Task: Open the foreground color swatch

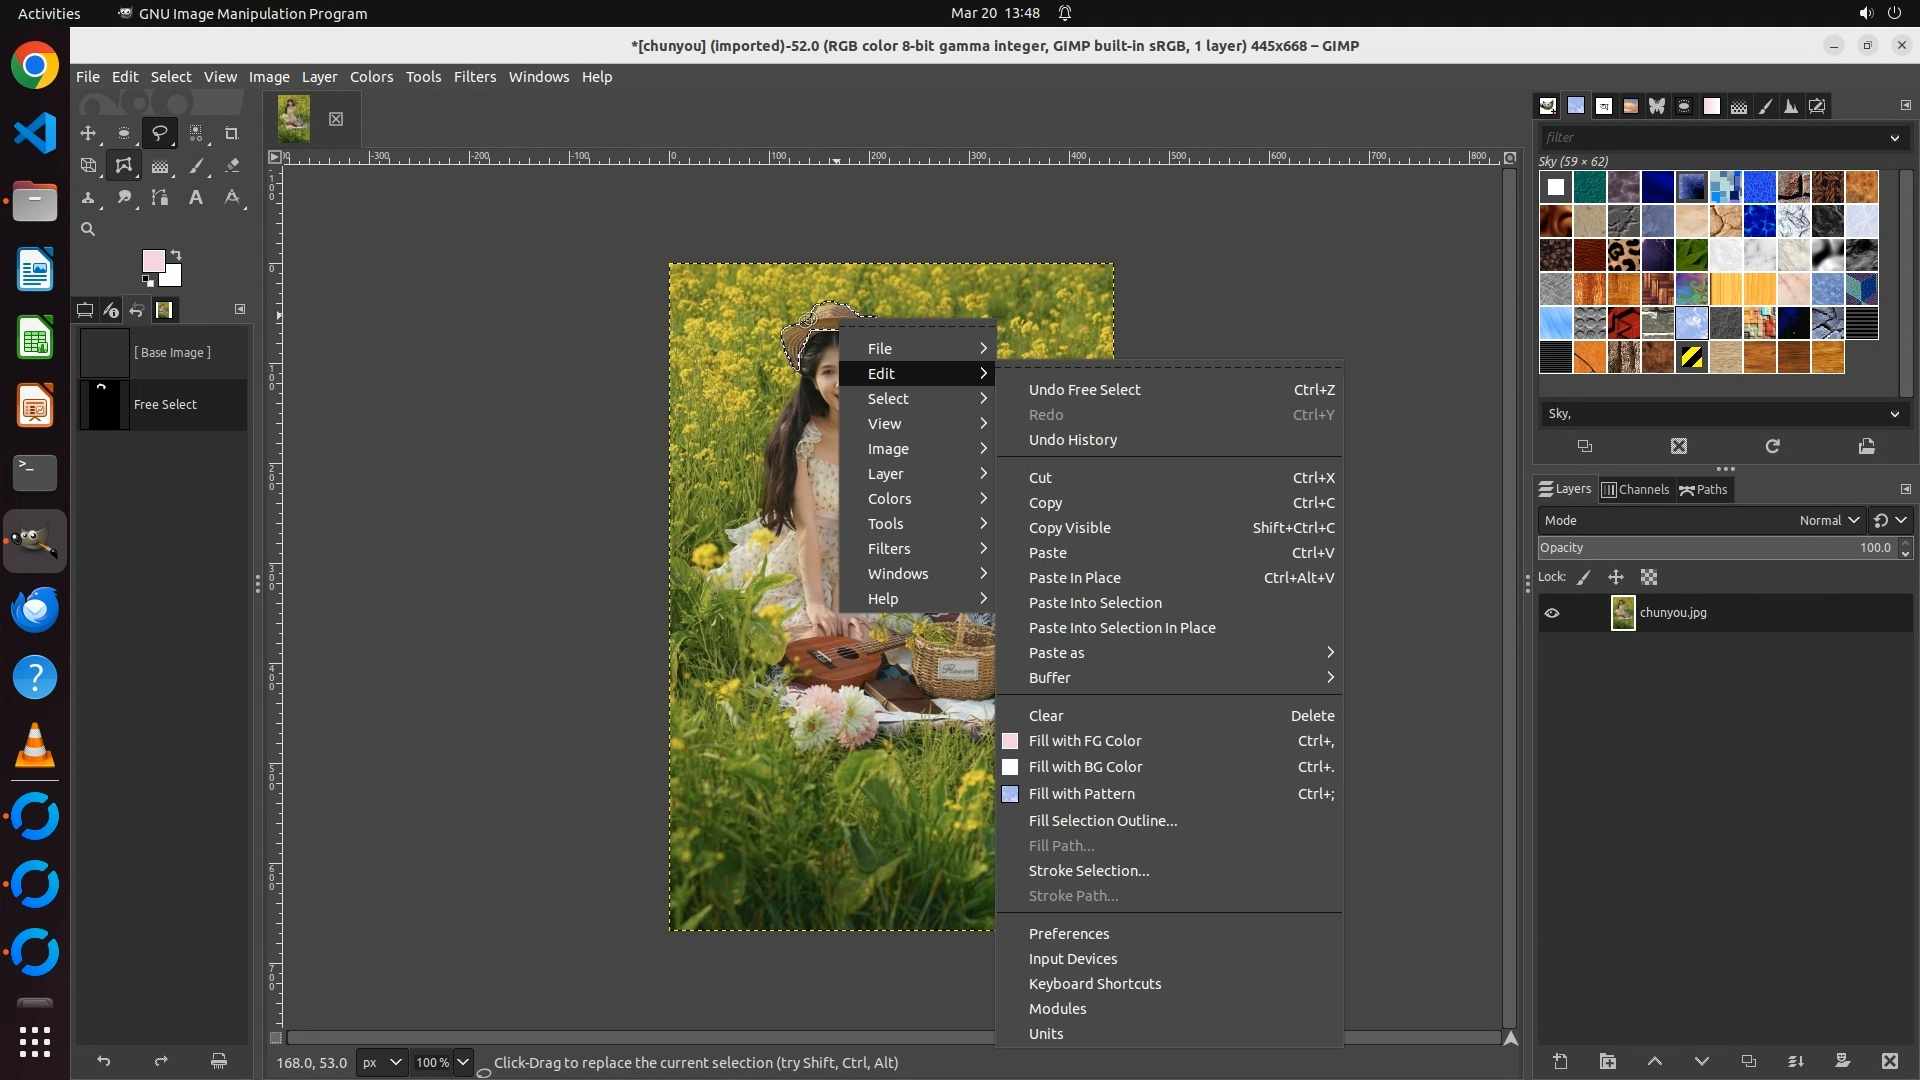Action: [x=153, y=261]
